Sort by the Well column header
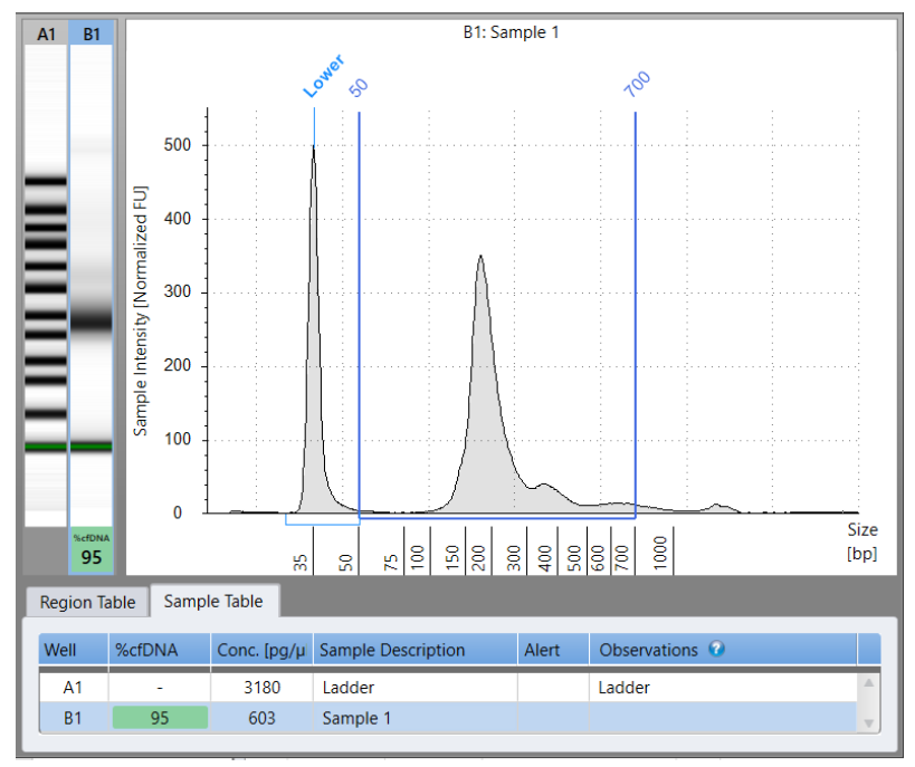This screenshot has height=767, width=915. pyautogui.click(x=73, y=650)
